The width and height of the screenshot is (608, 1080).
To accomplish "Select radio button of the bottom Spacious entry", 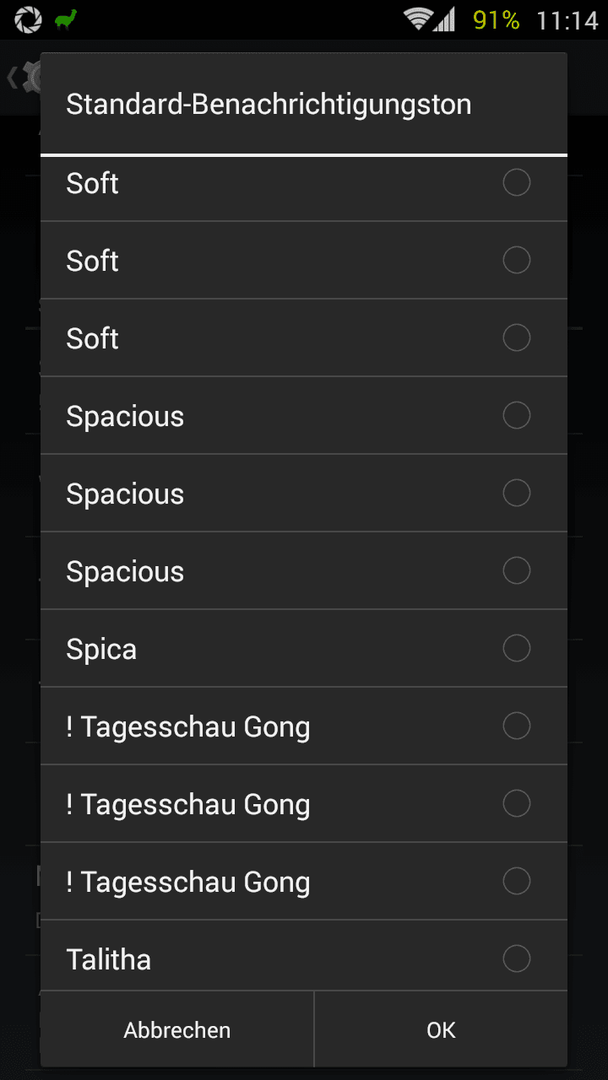I will (516, 570).
